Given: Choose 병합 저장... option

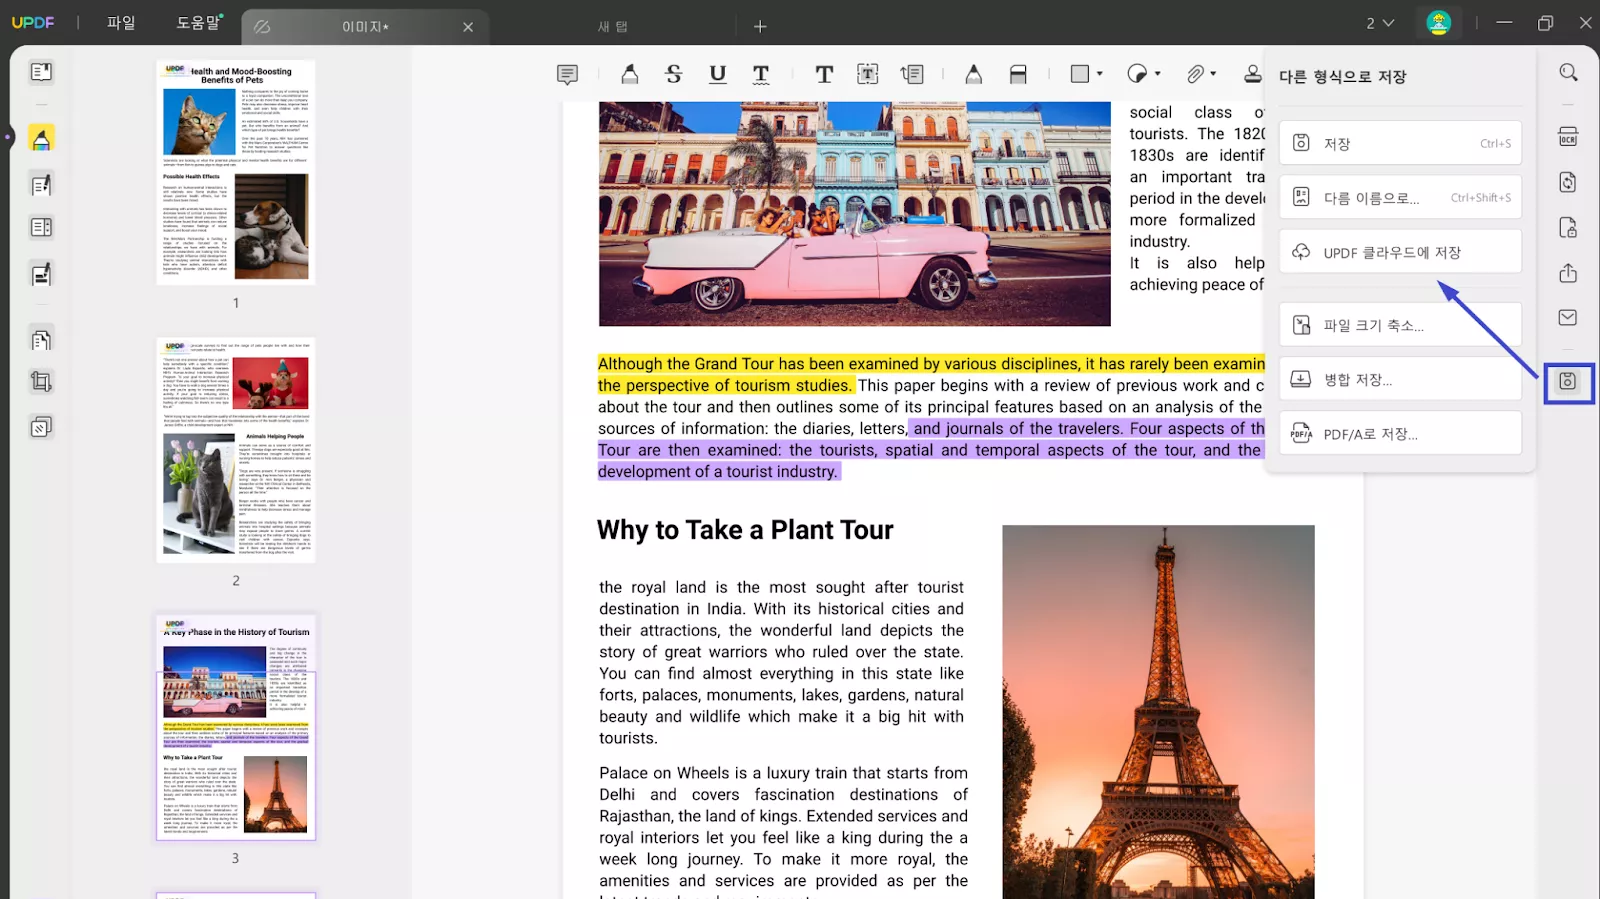Looking at the screenshot, I should click(1400, 379).
